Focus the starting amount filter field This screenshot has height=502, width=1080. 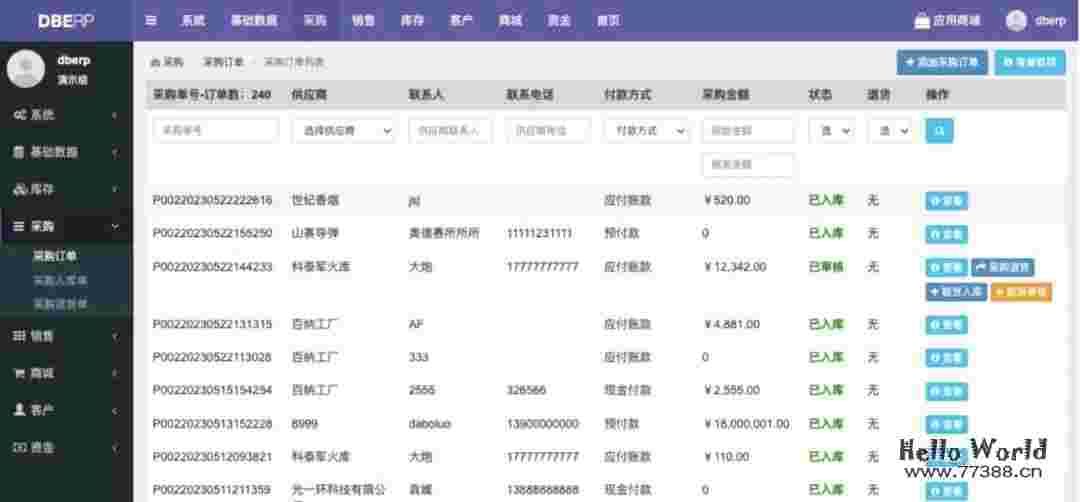[x=747, y=130]
